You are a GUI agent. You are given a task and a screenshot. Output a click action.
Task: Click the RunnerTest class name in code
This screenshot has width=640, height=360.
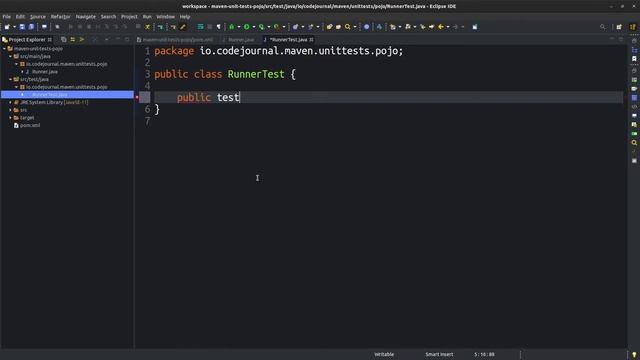point(256,74)
